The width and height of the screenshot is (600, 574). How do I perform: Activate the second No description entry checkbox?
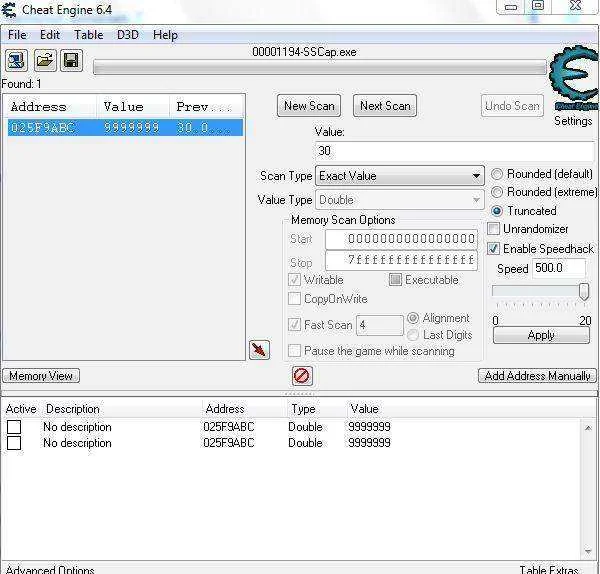coord(14,443)
